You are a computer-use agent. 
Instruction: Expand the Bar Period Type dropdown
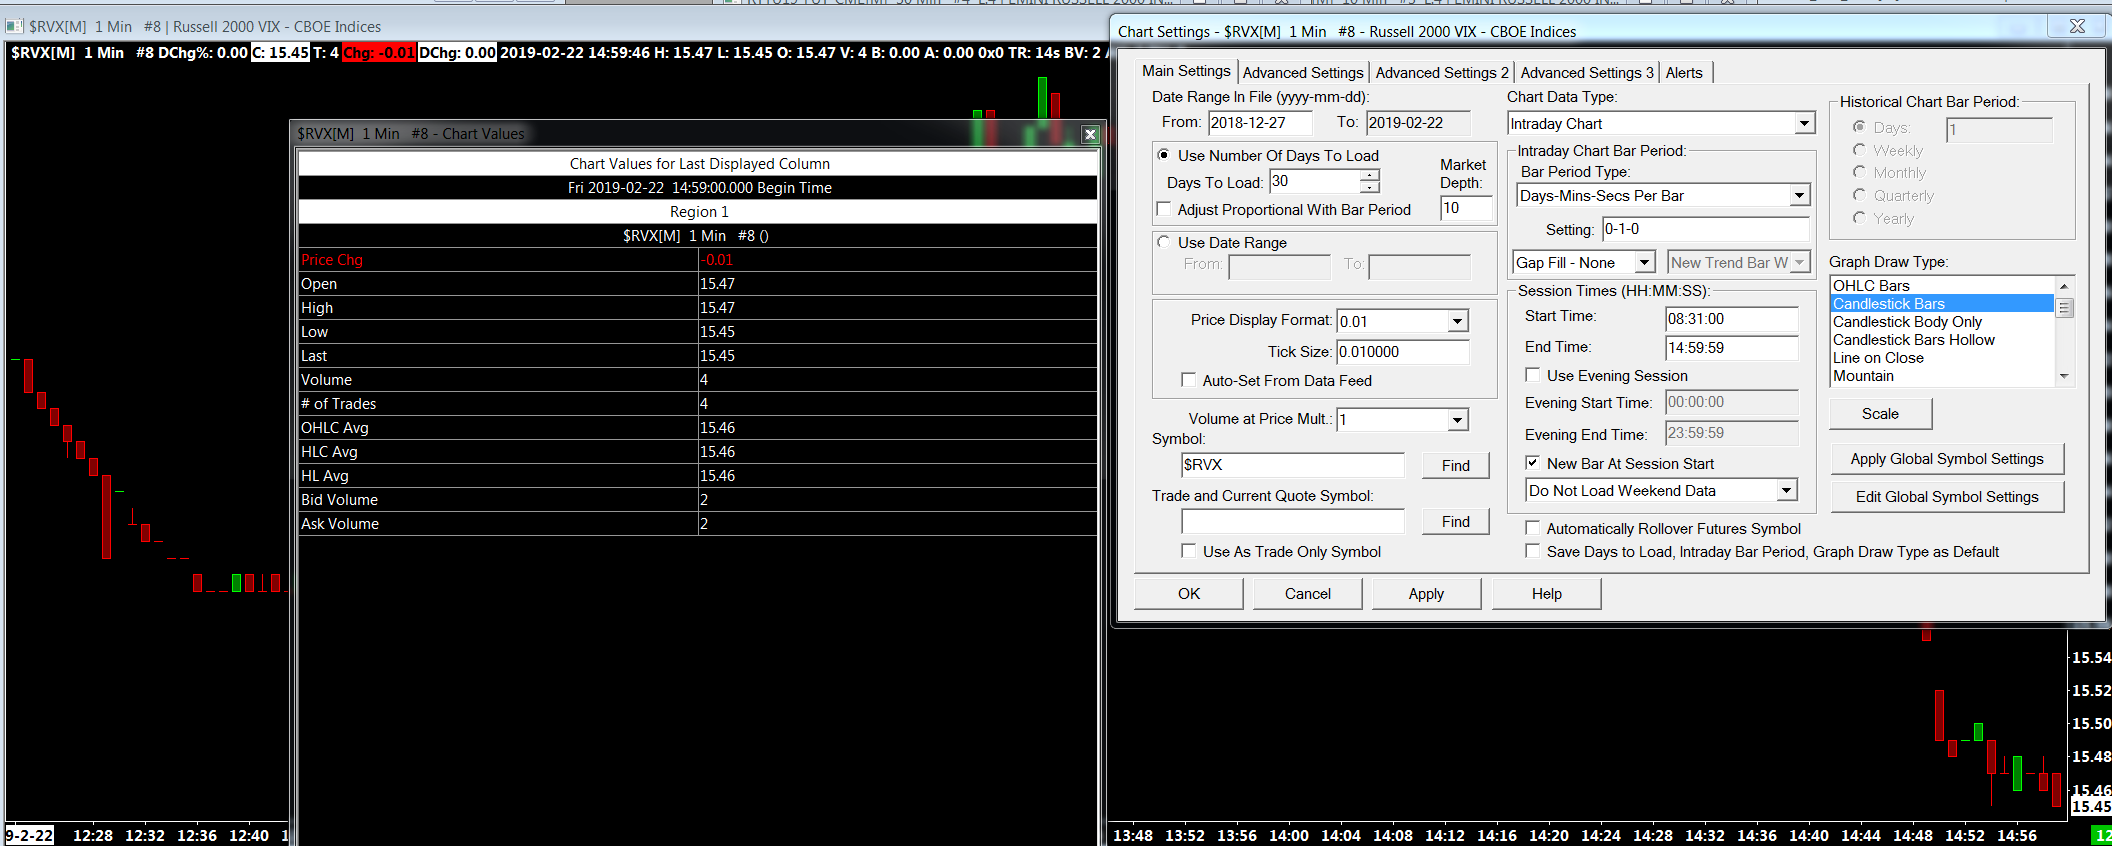click(x=1799, y=196)
